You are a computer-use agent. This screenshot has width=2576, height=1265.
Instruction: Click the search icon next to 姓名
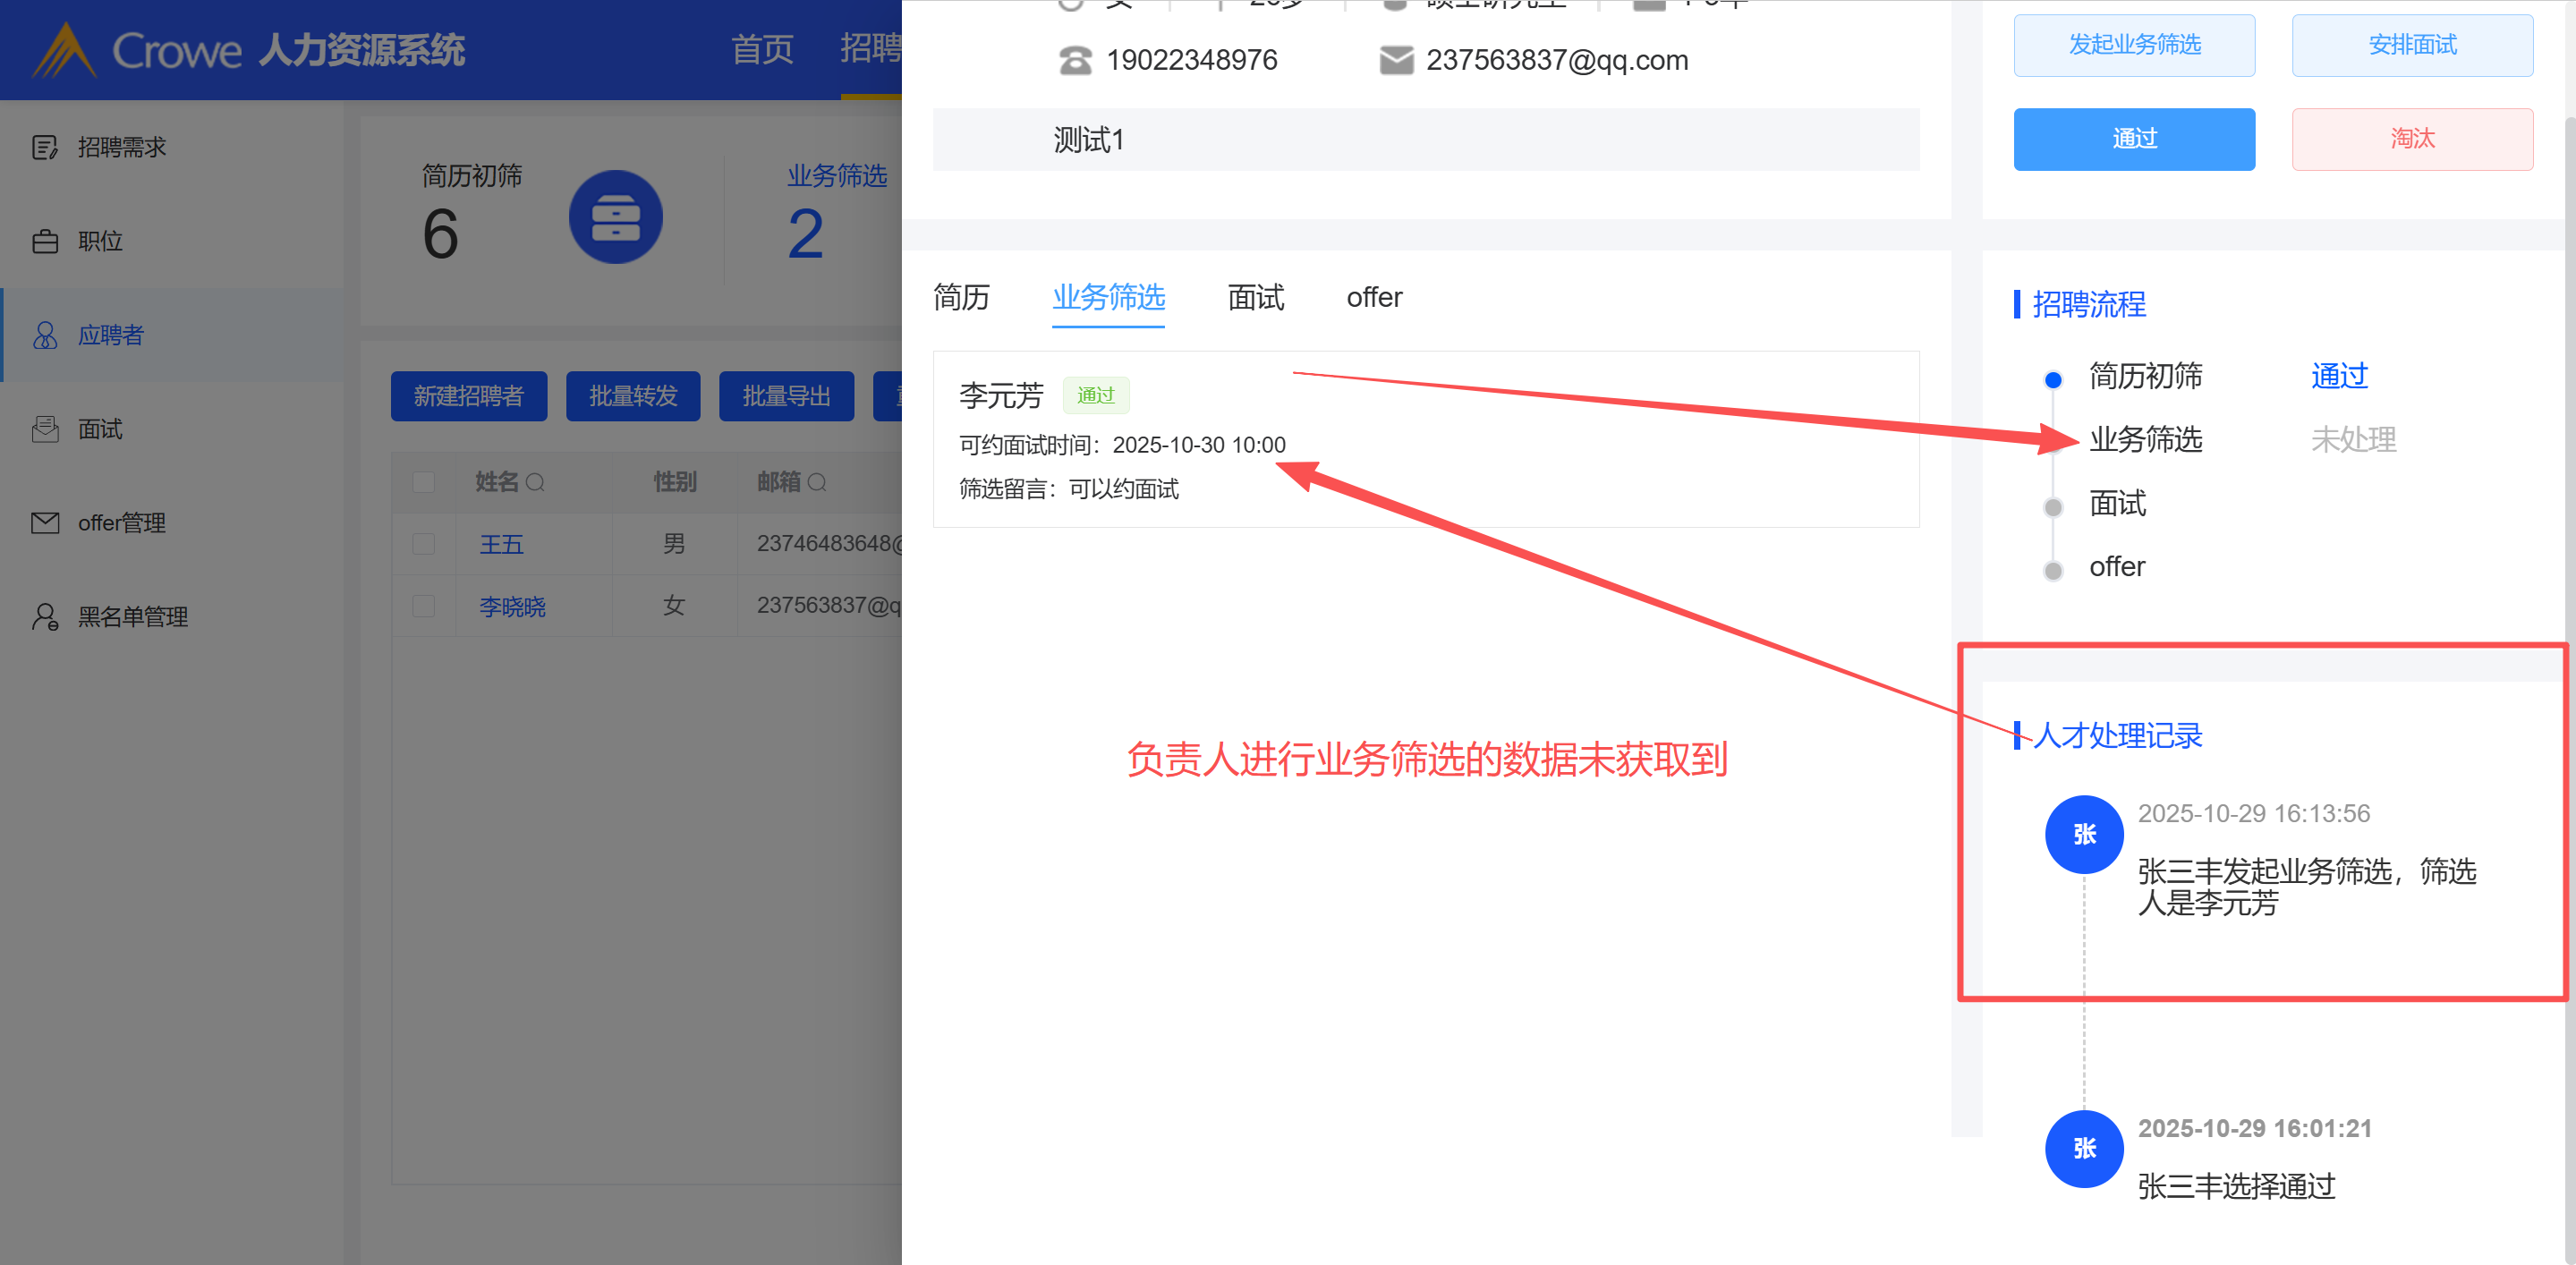tap(536, 483)
